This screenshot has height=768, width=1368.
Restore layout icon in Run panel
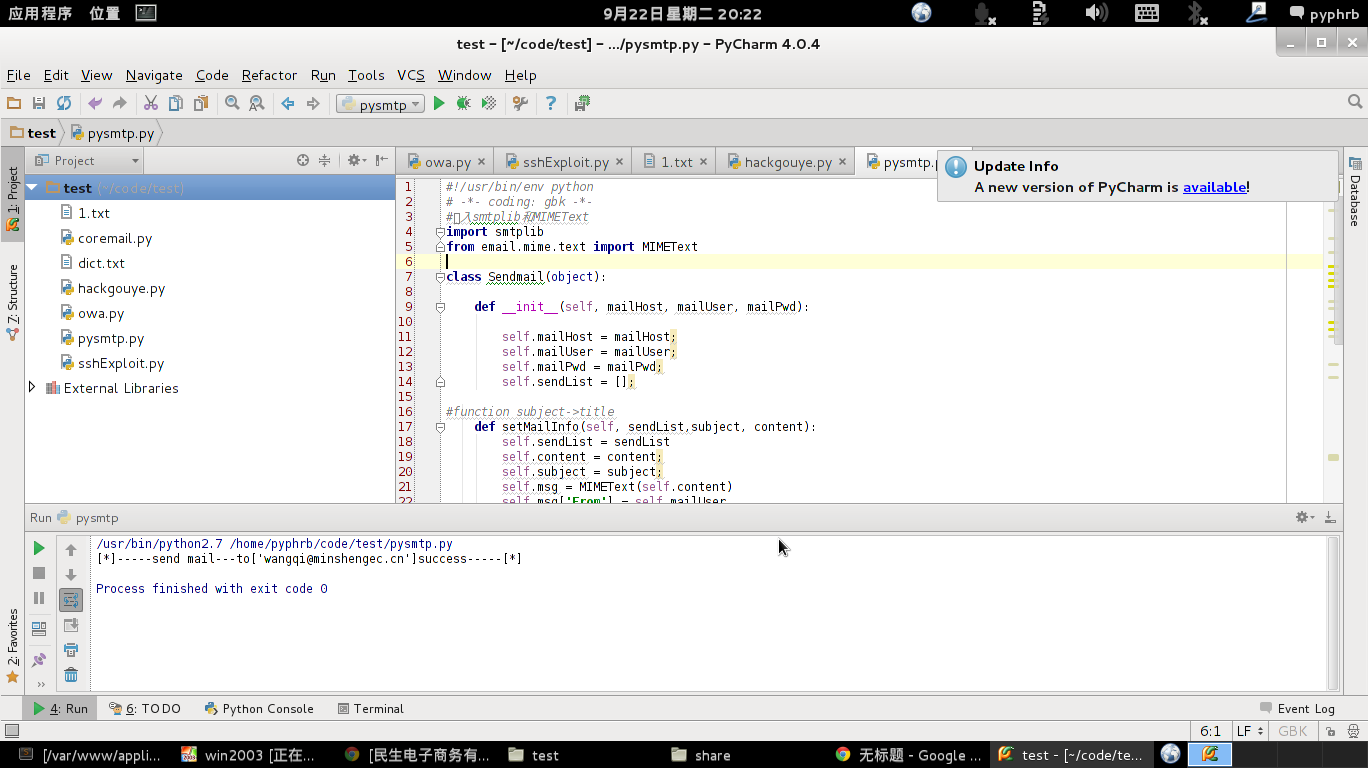39,629
